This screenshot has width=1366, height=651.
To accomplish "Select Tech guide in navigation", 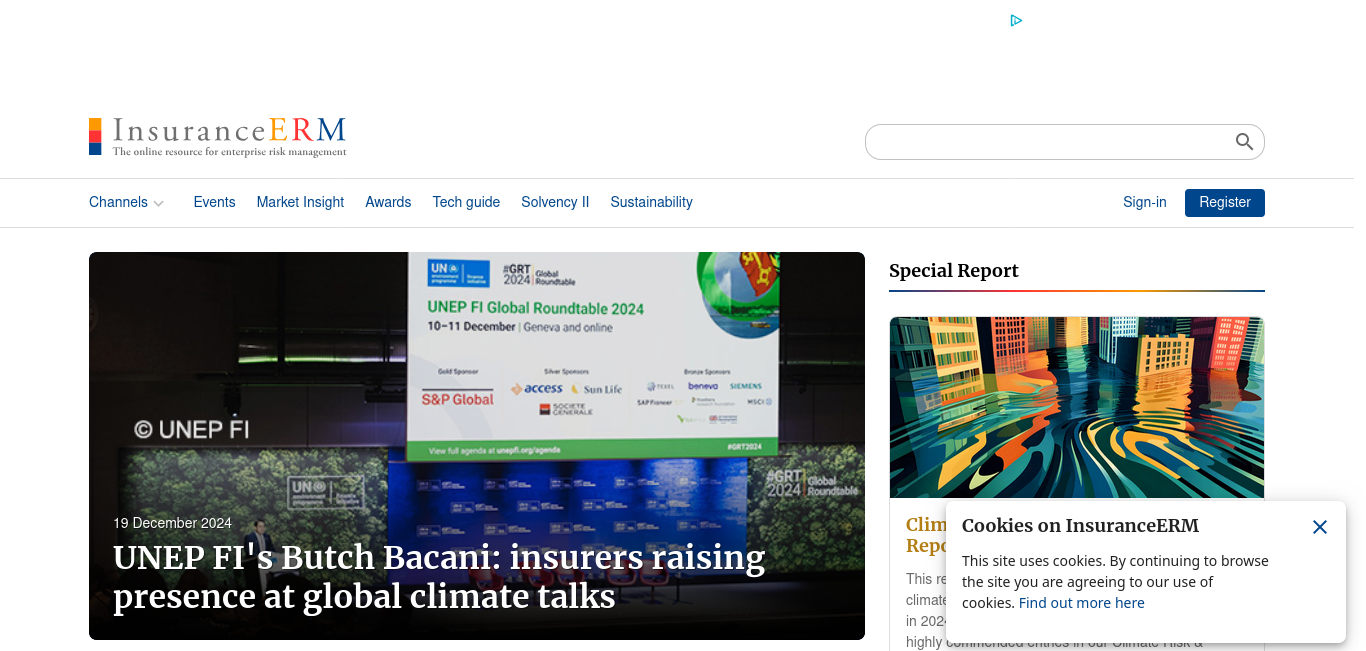I will (x=466, y=202).
